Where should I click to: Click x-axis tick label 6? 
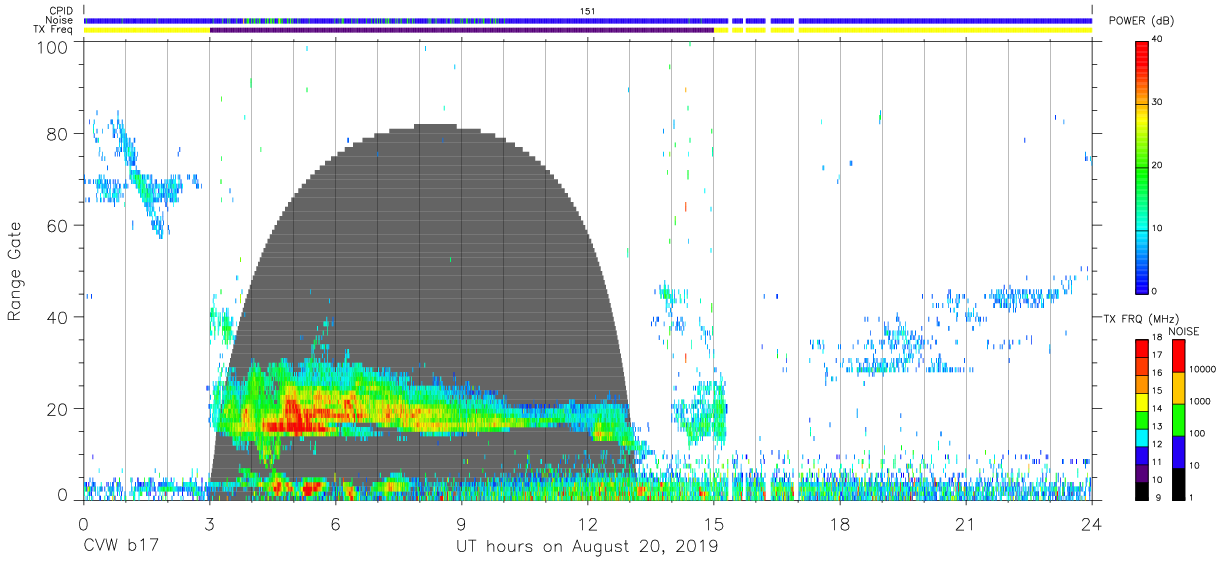tap(335, 525)
